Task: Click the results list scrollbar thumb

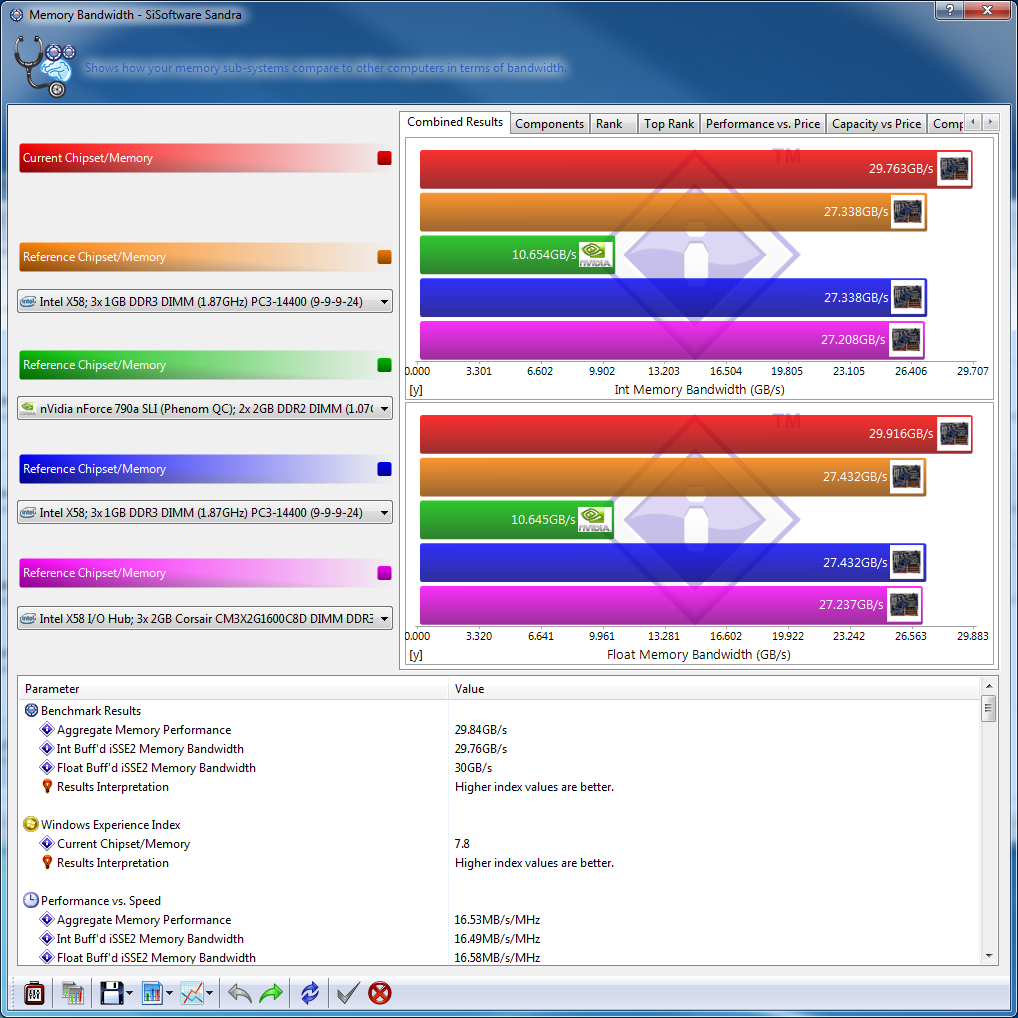Action: (989, 708)
